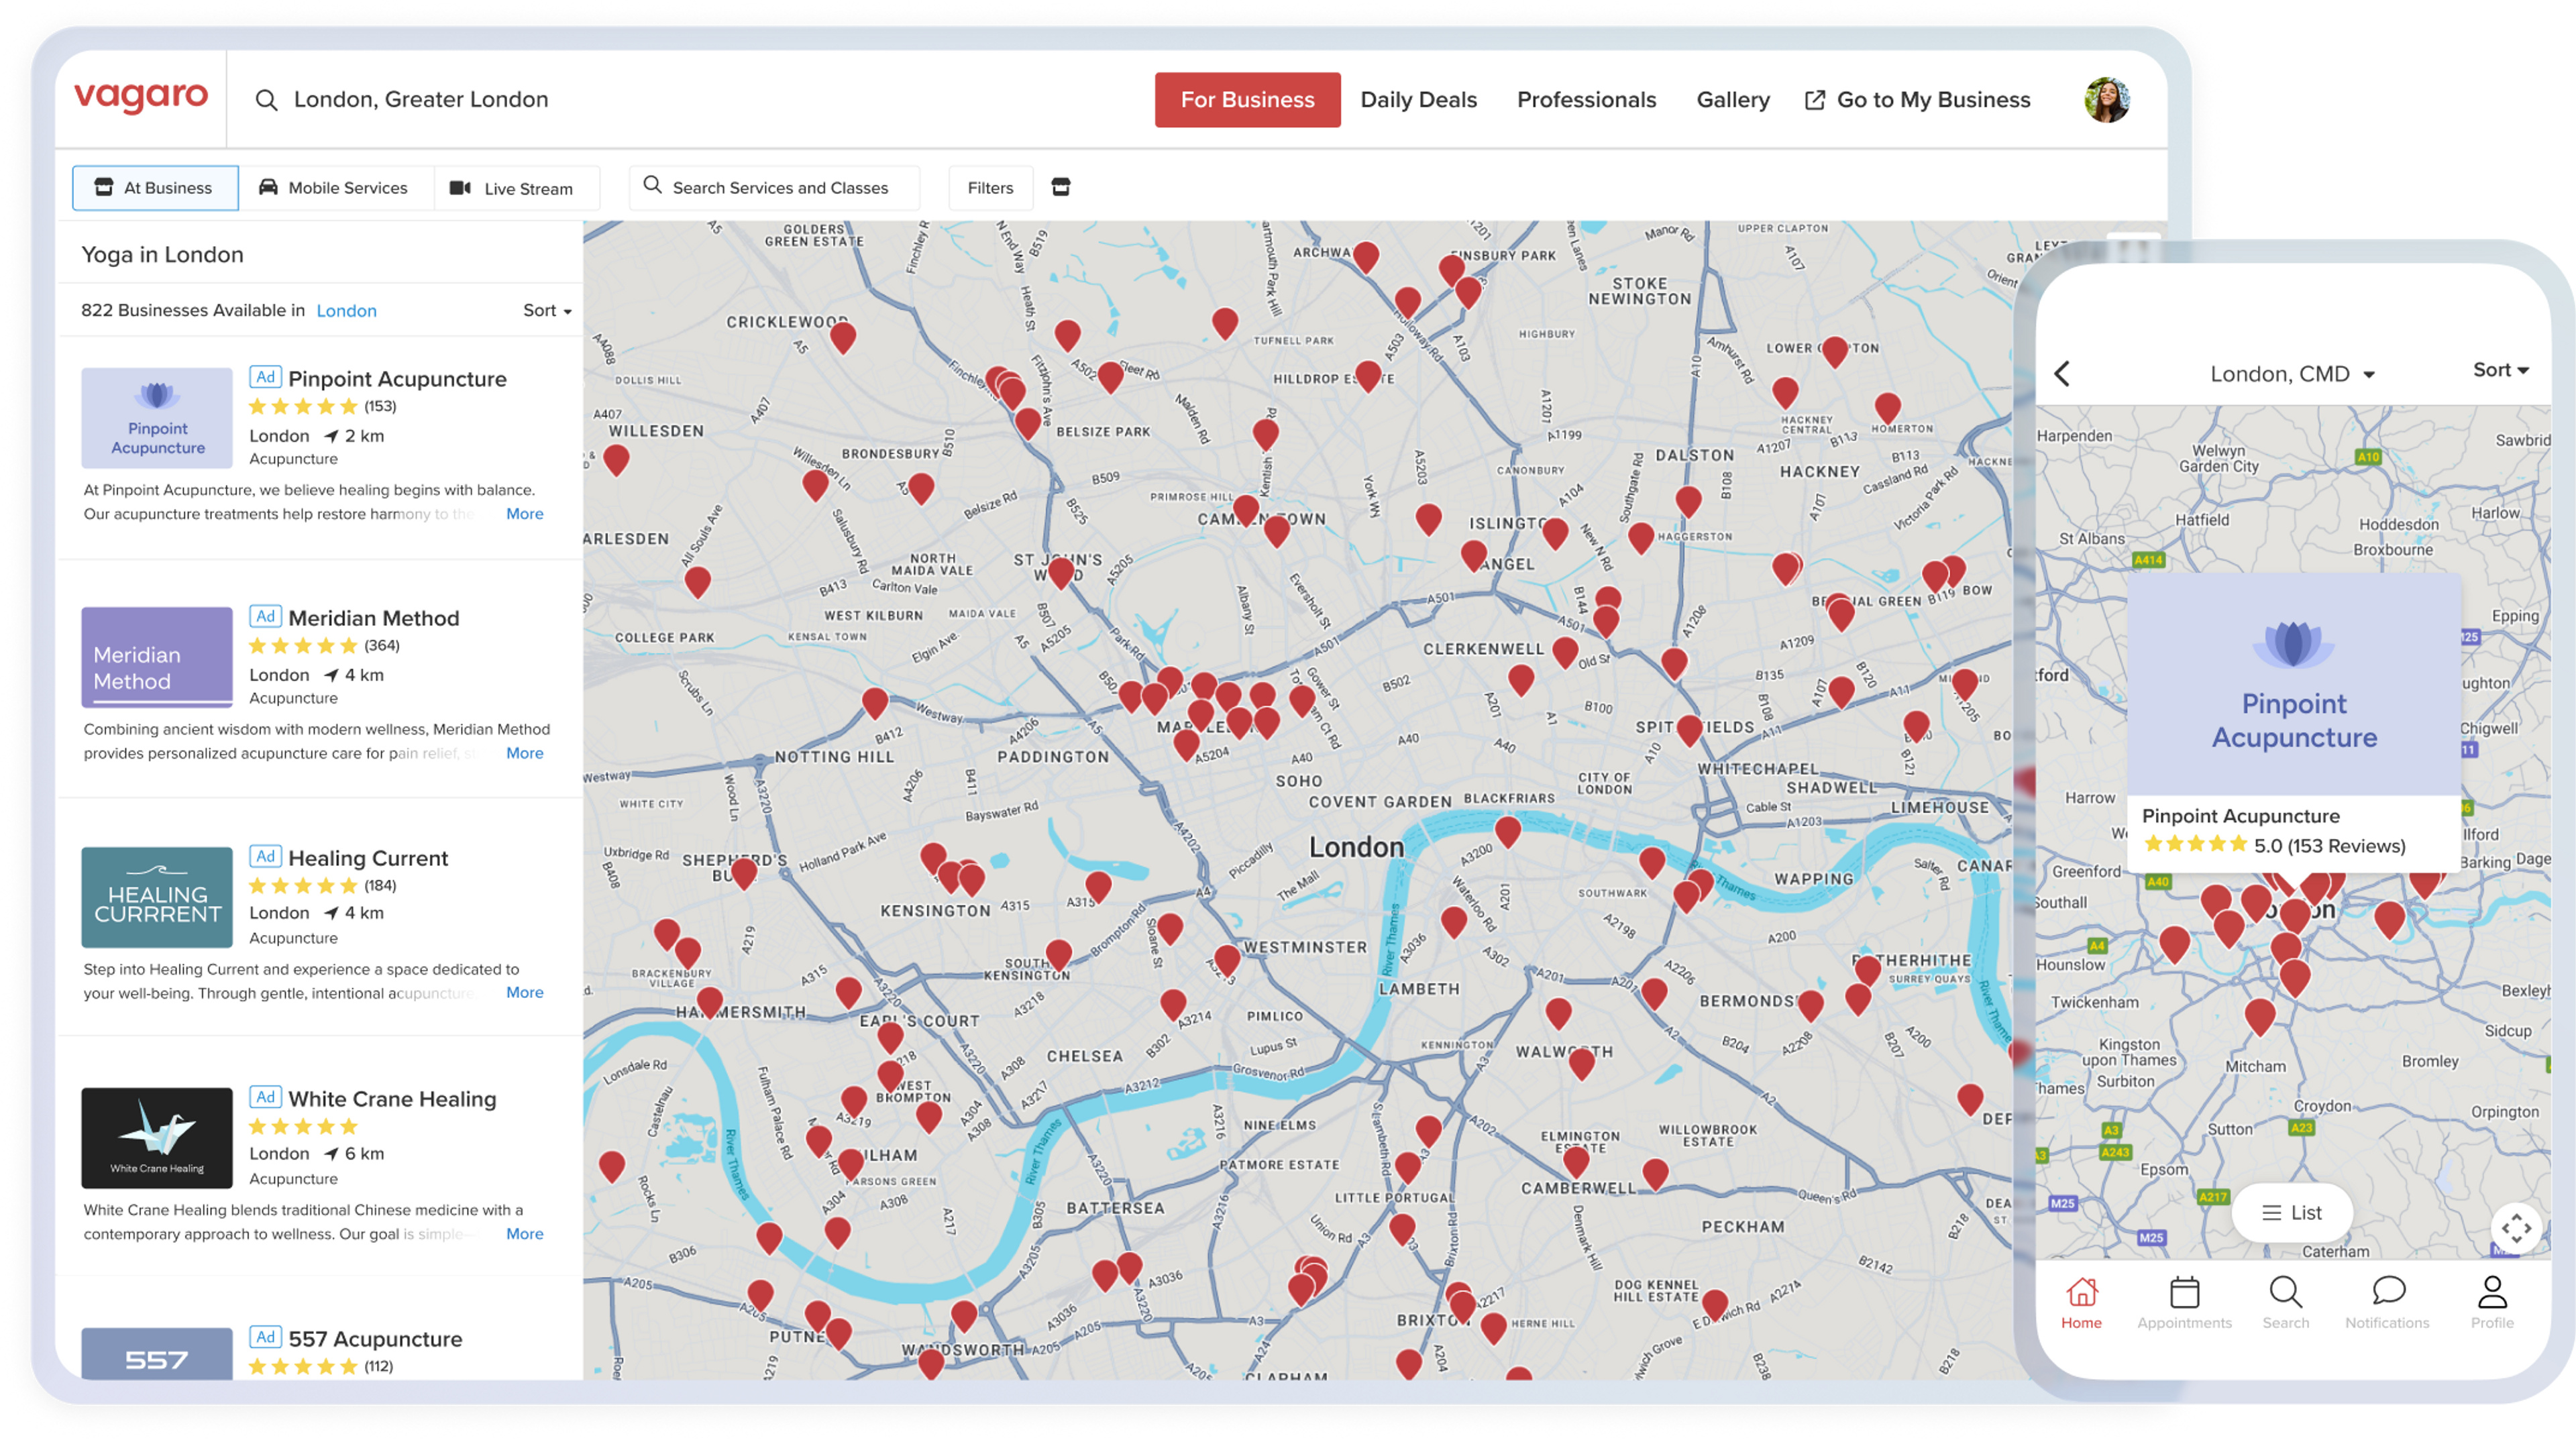Click the map pin at Willesden
Viewport: 2576px width, 1440px height.
616,459
